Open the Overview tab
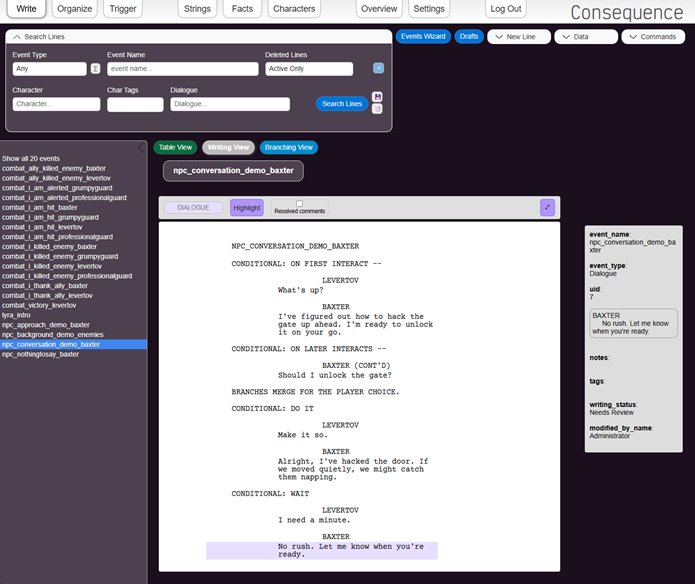 tap(379, 9)
